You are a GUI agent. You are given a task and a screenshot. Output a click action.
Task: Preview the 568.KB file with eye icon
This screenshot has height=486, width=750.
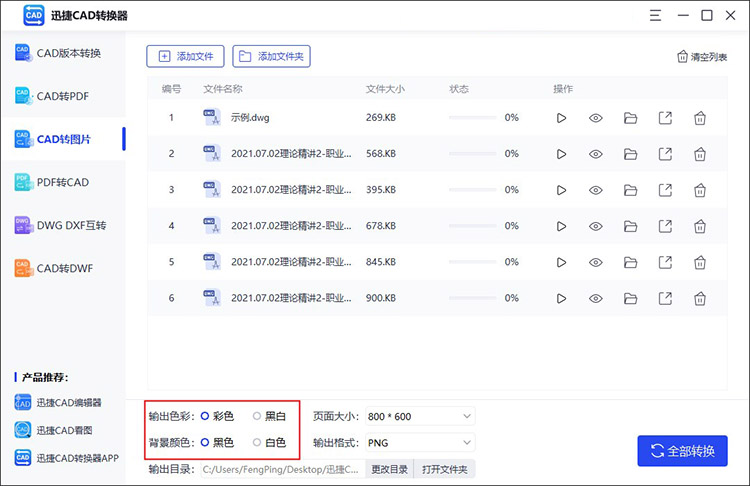[x=596, y=154]
